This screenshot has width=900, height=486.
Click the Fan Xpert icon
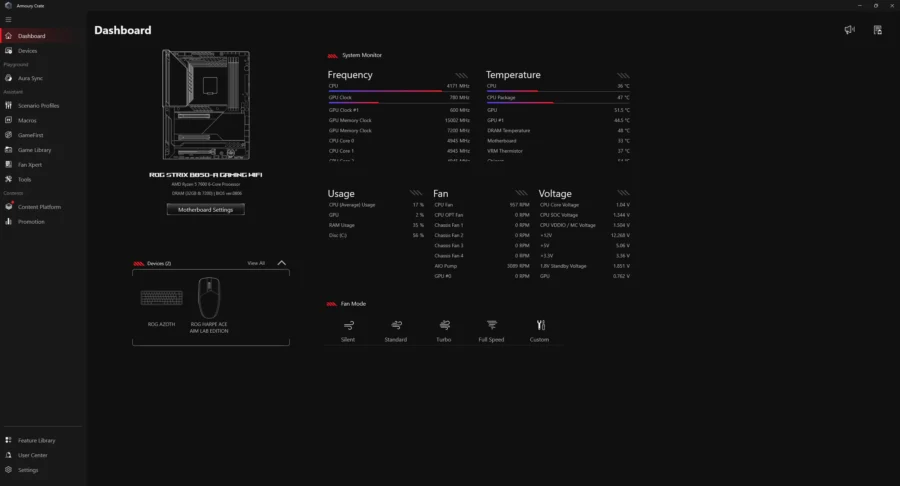[x=9, y=165]
